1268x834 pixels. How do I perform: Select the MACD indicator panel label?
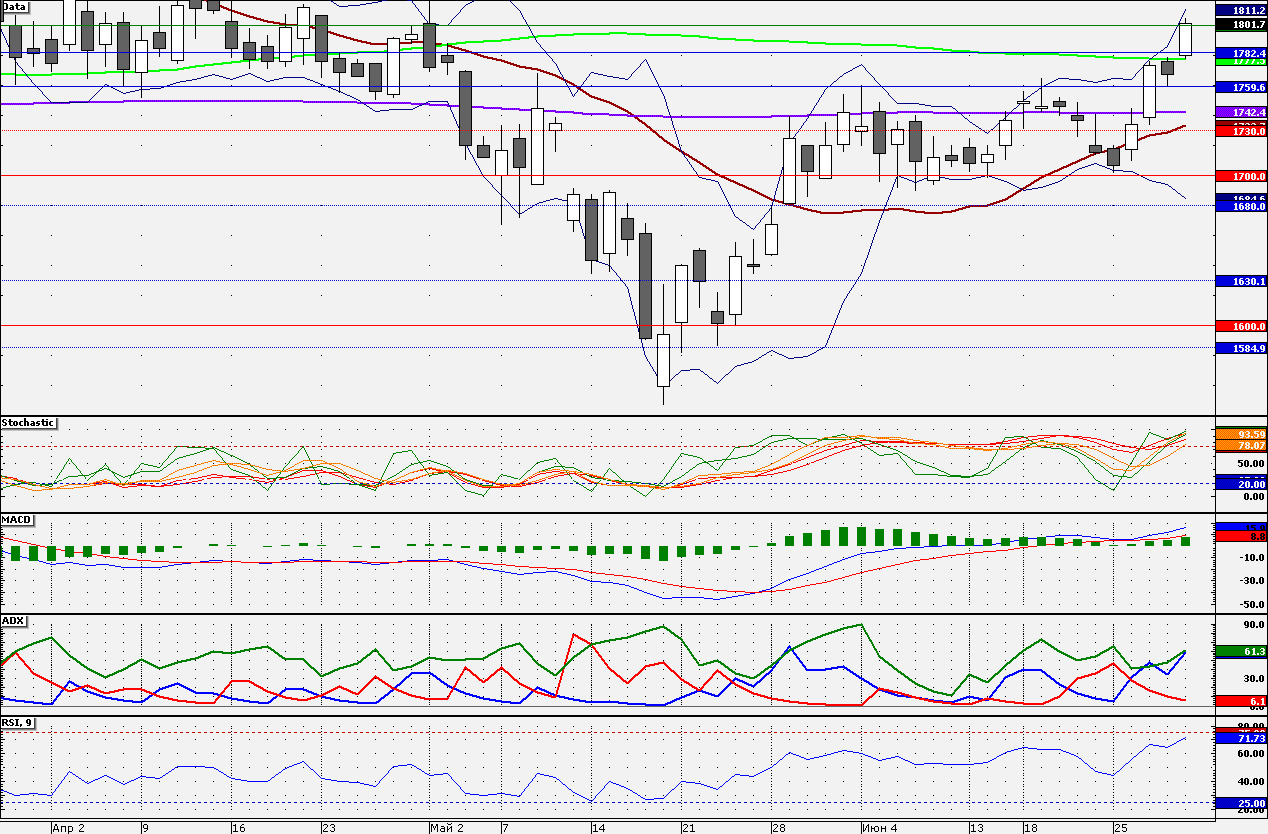tap(15, 520)
